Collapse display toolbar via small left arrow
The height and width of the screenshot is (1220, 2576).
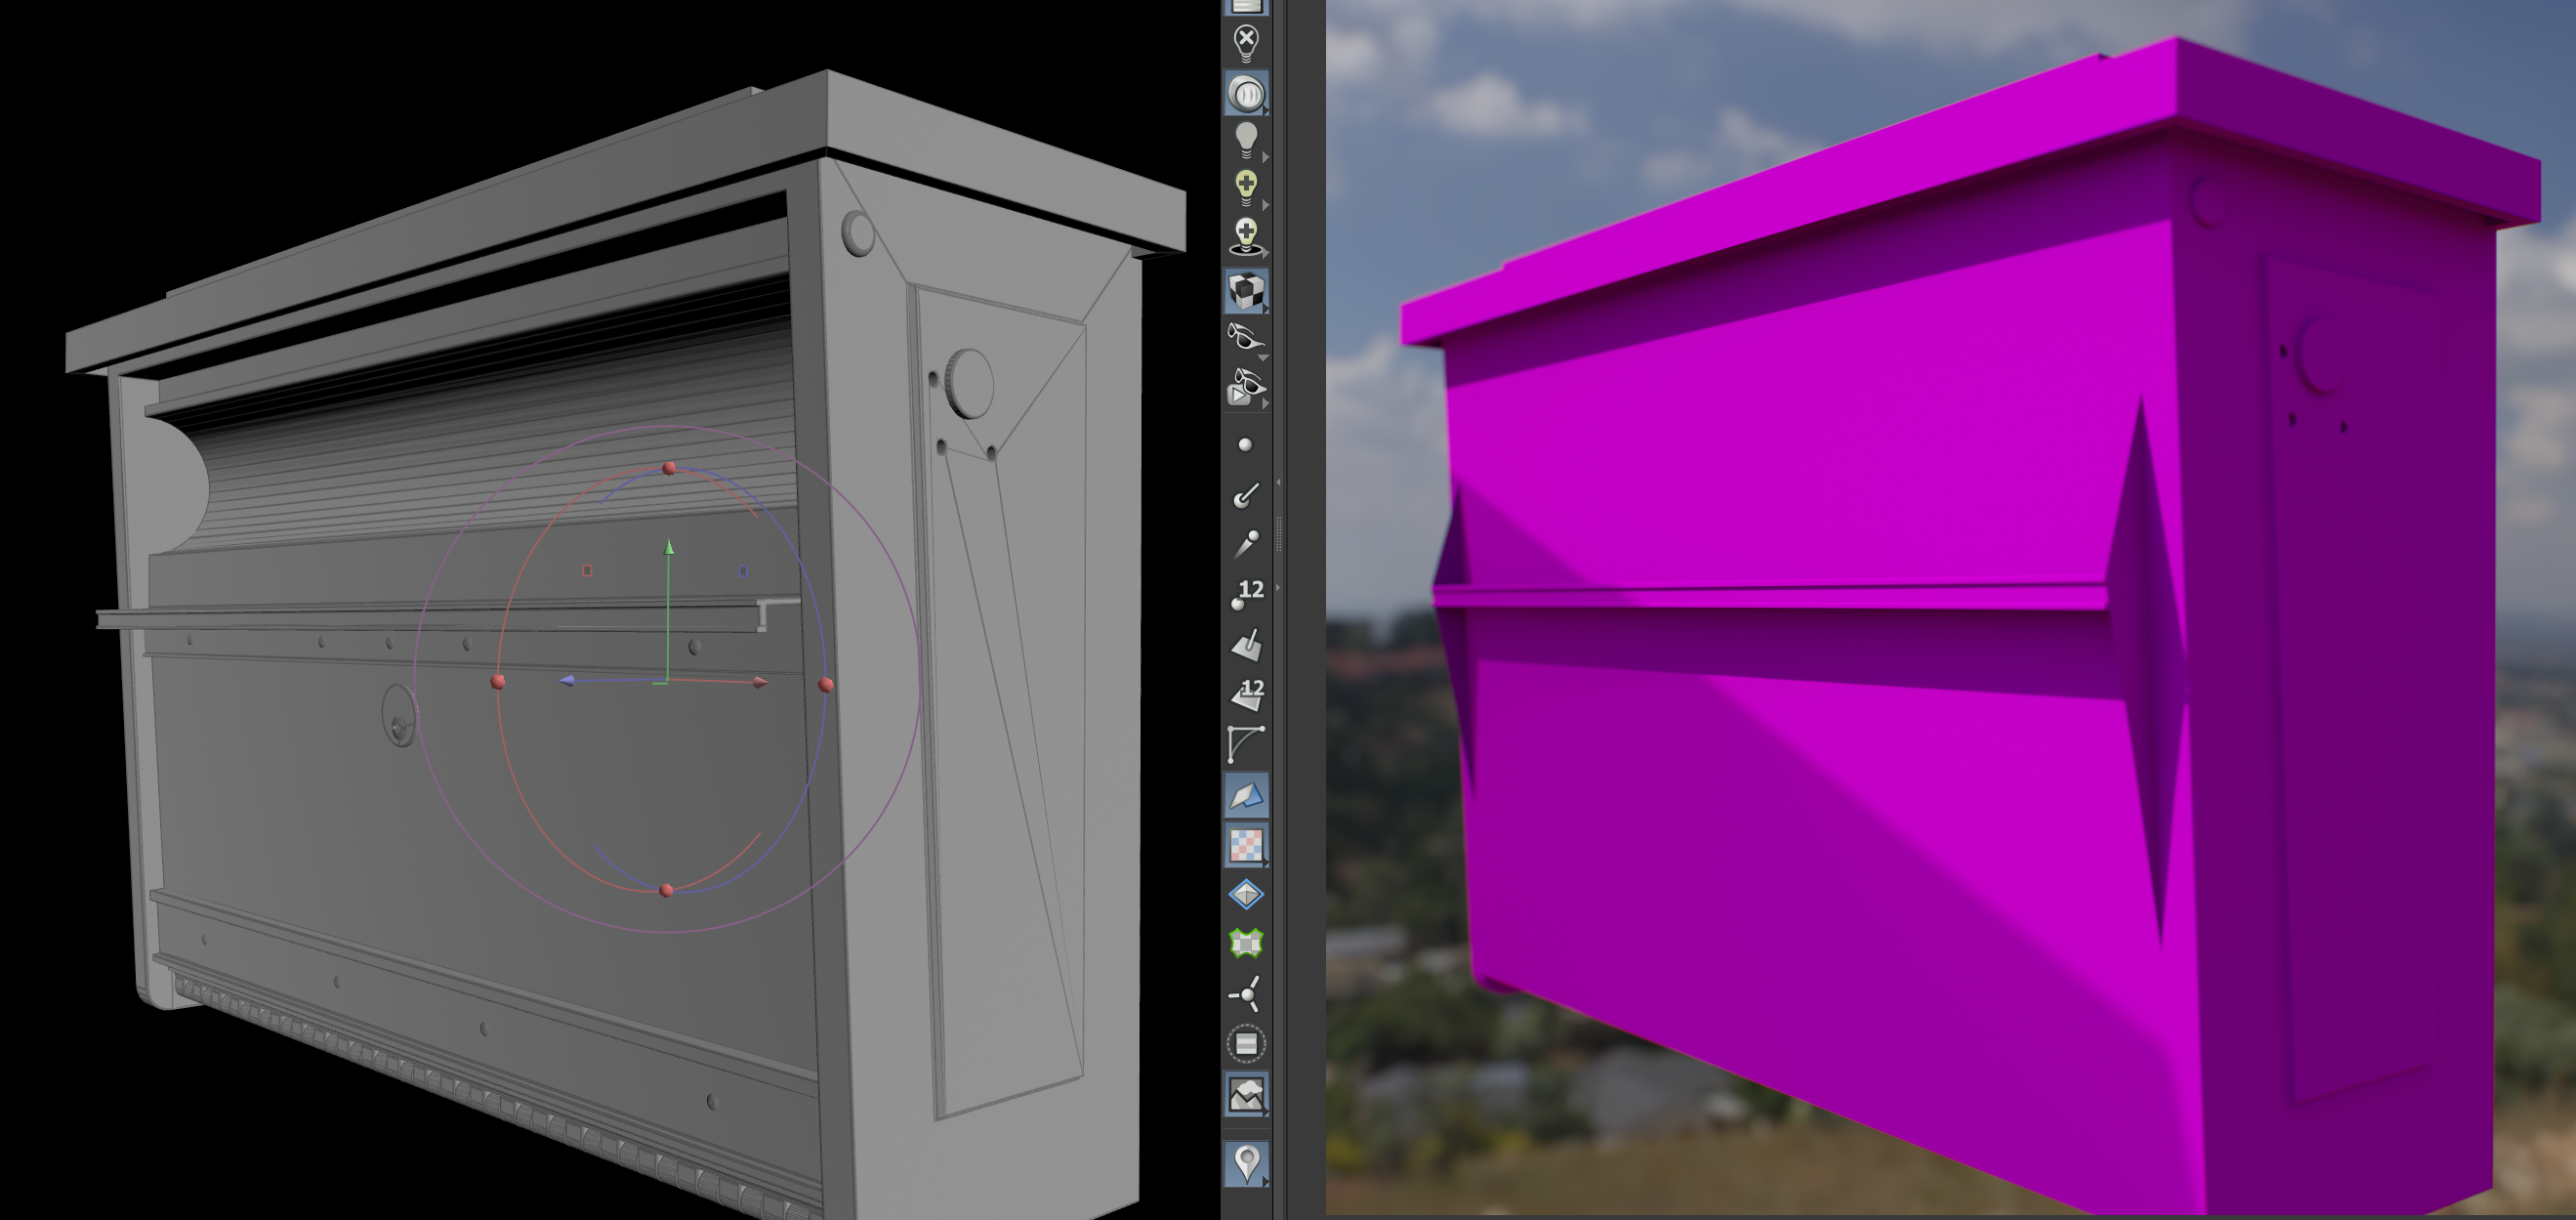tap(1278, 483)
